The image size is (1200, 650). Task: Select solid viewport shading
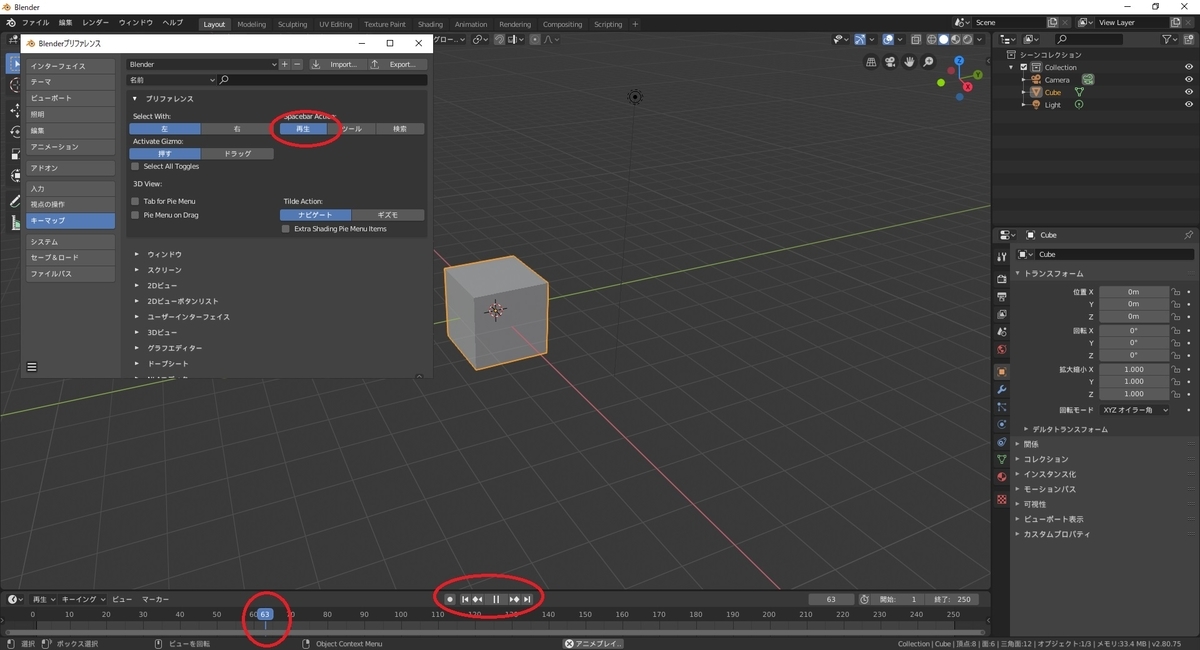[x=943, y=39]
